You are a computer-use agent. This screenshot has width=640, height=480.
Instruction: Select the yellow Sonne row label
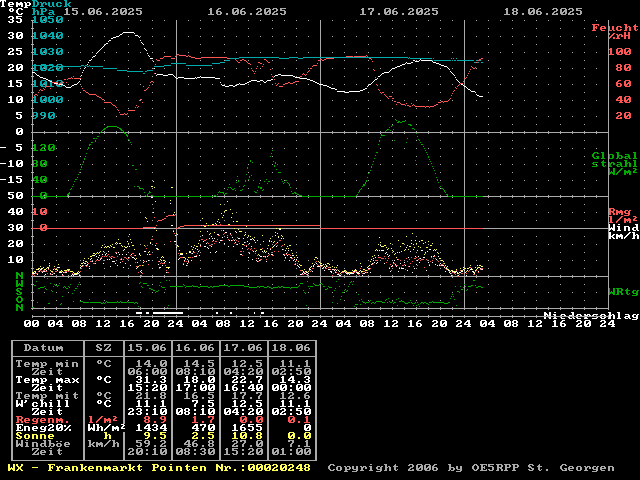click(36, 436)
